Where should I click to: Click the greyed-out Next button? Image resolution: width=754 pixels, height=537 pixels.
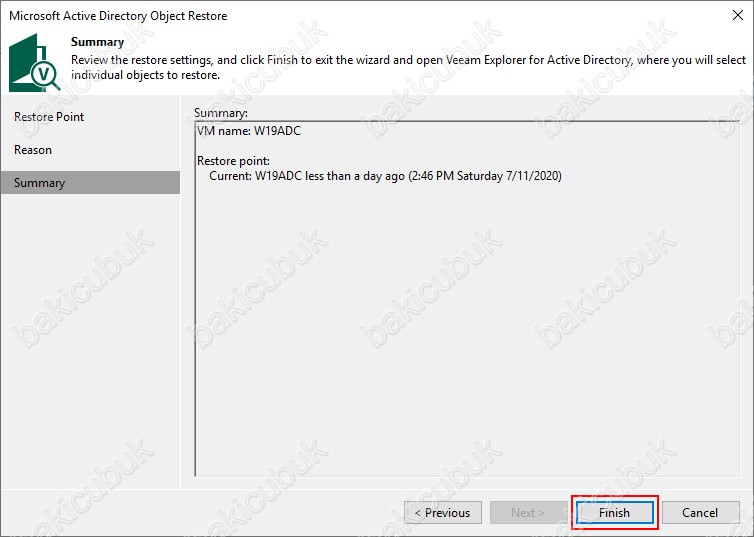tap(528, 512)
